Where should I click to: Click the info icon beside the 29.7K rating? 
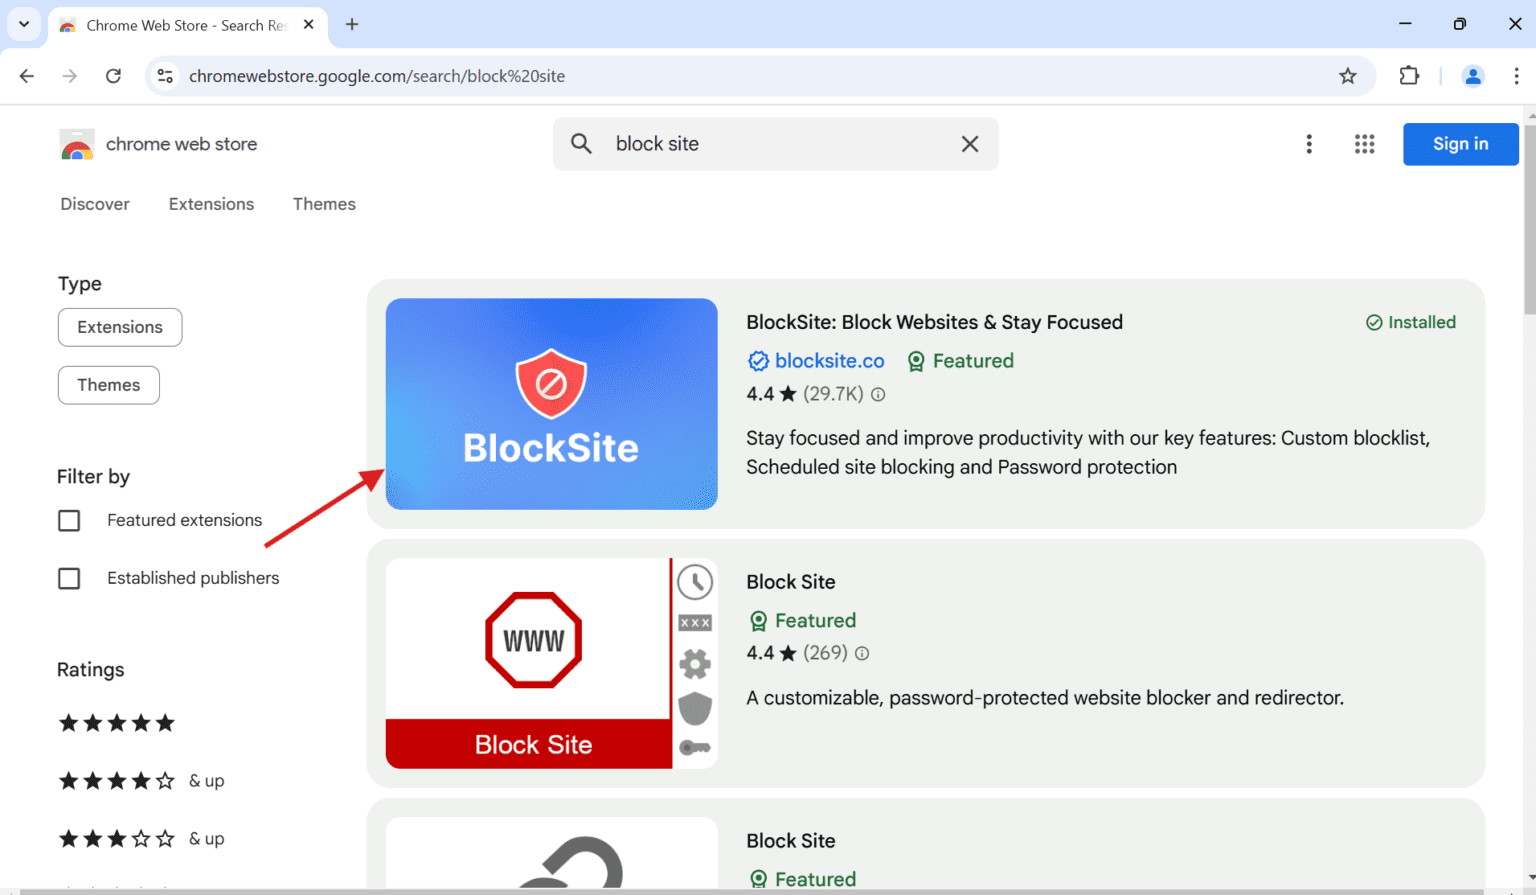878,394
